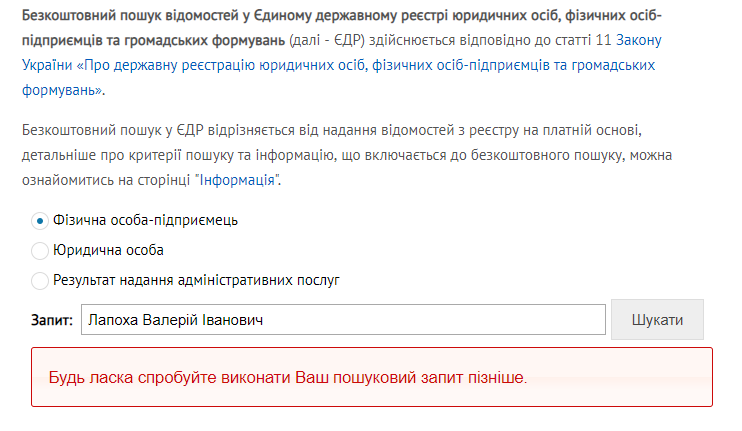Viewport: 742px width, 431px height.
Task: Click the red "Будь ласка спробуйте" error message
Action: coord(288,377)
